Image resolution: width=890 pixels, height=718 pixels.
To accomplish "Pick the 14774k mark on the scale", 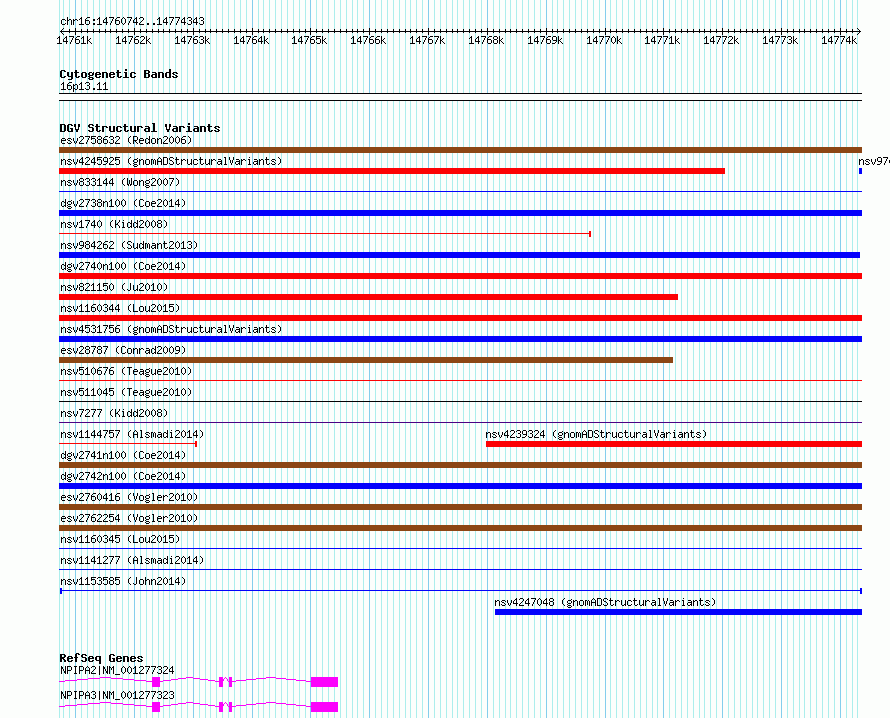I will point(839,40).
